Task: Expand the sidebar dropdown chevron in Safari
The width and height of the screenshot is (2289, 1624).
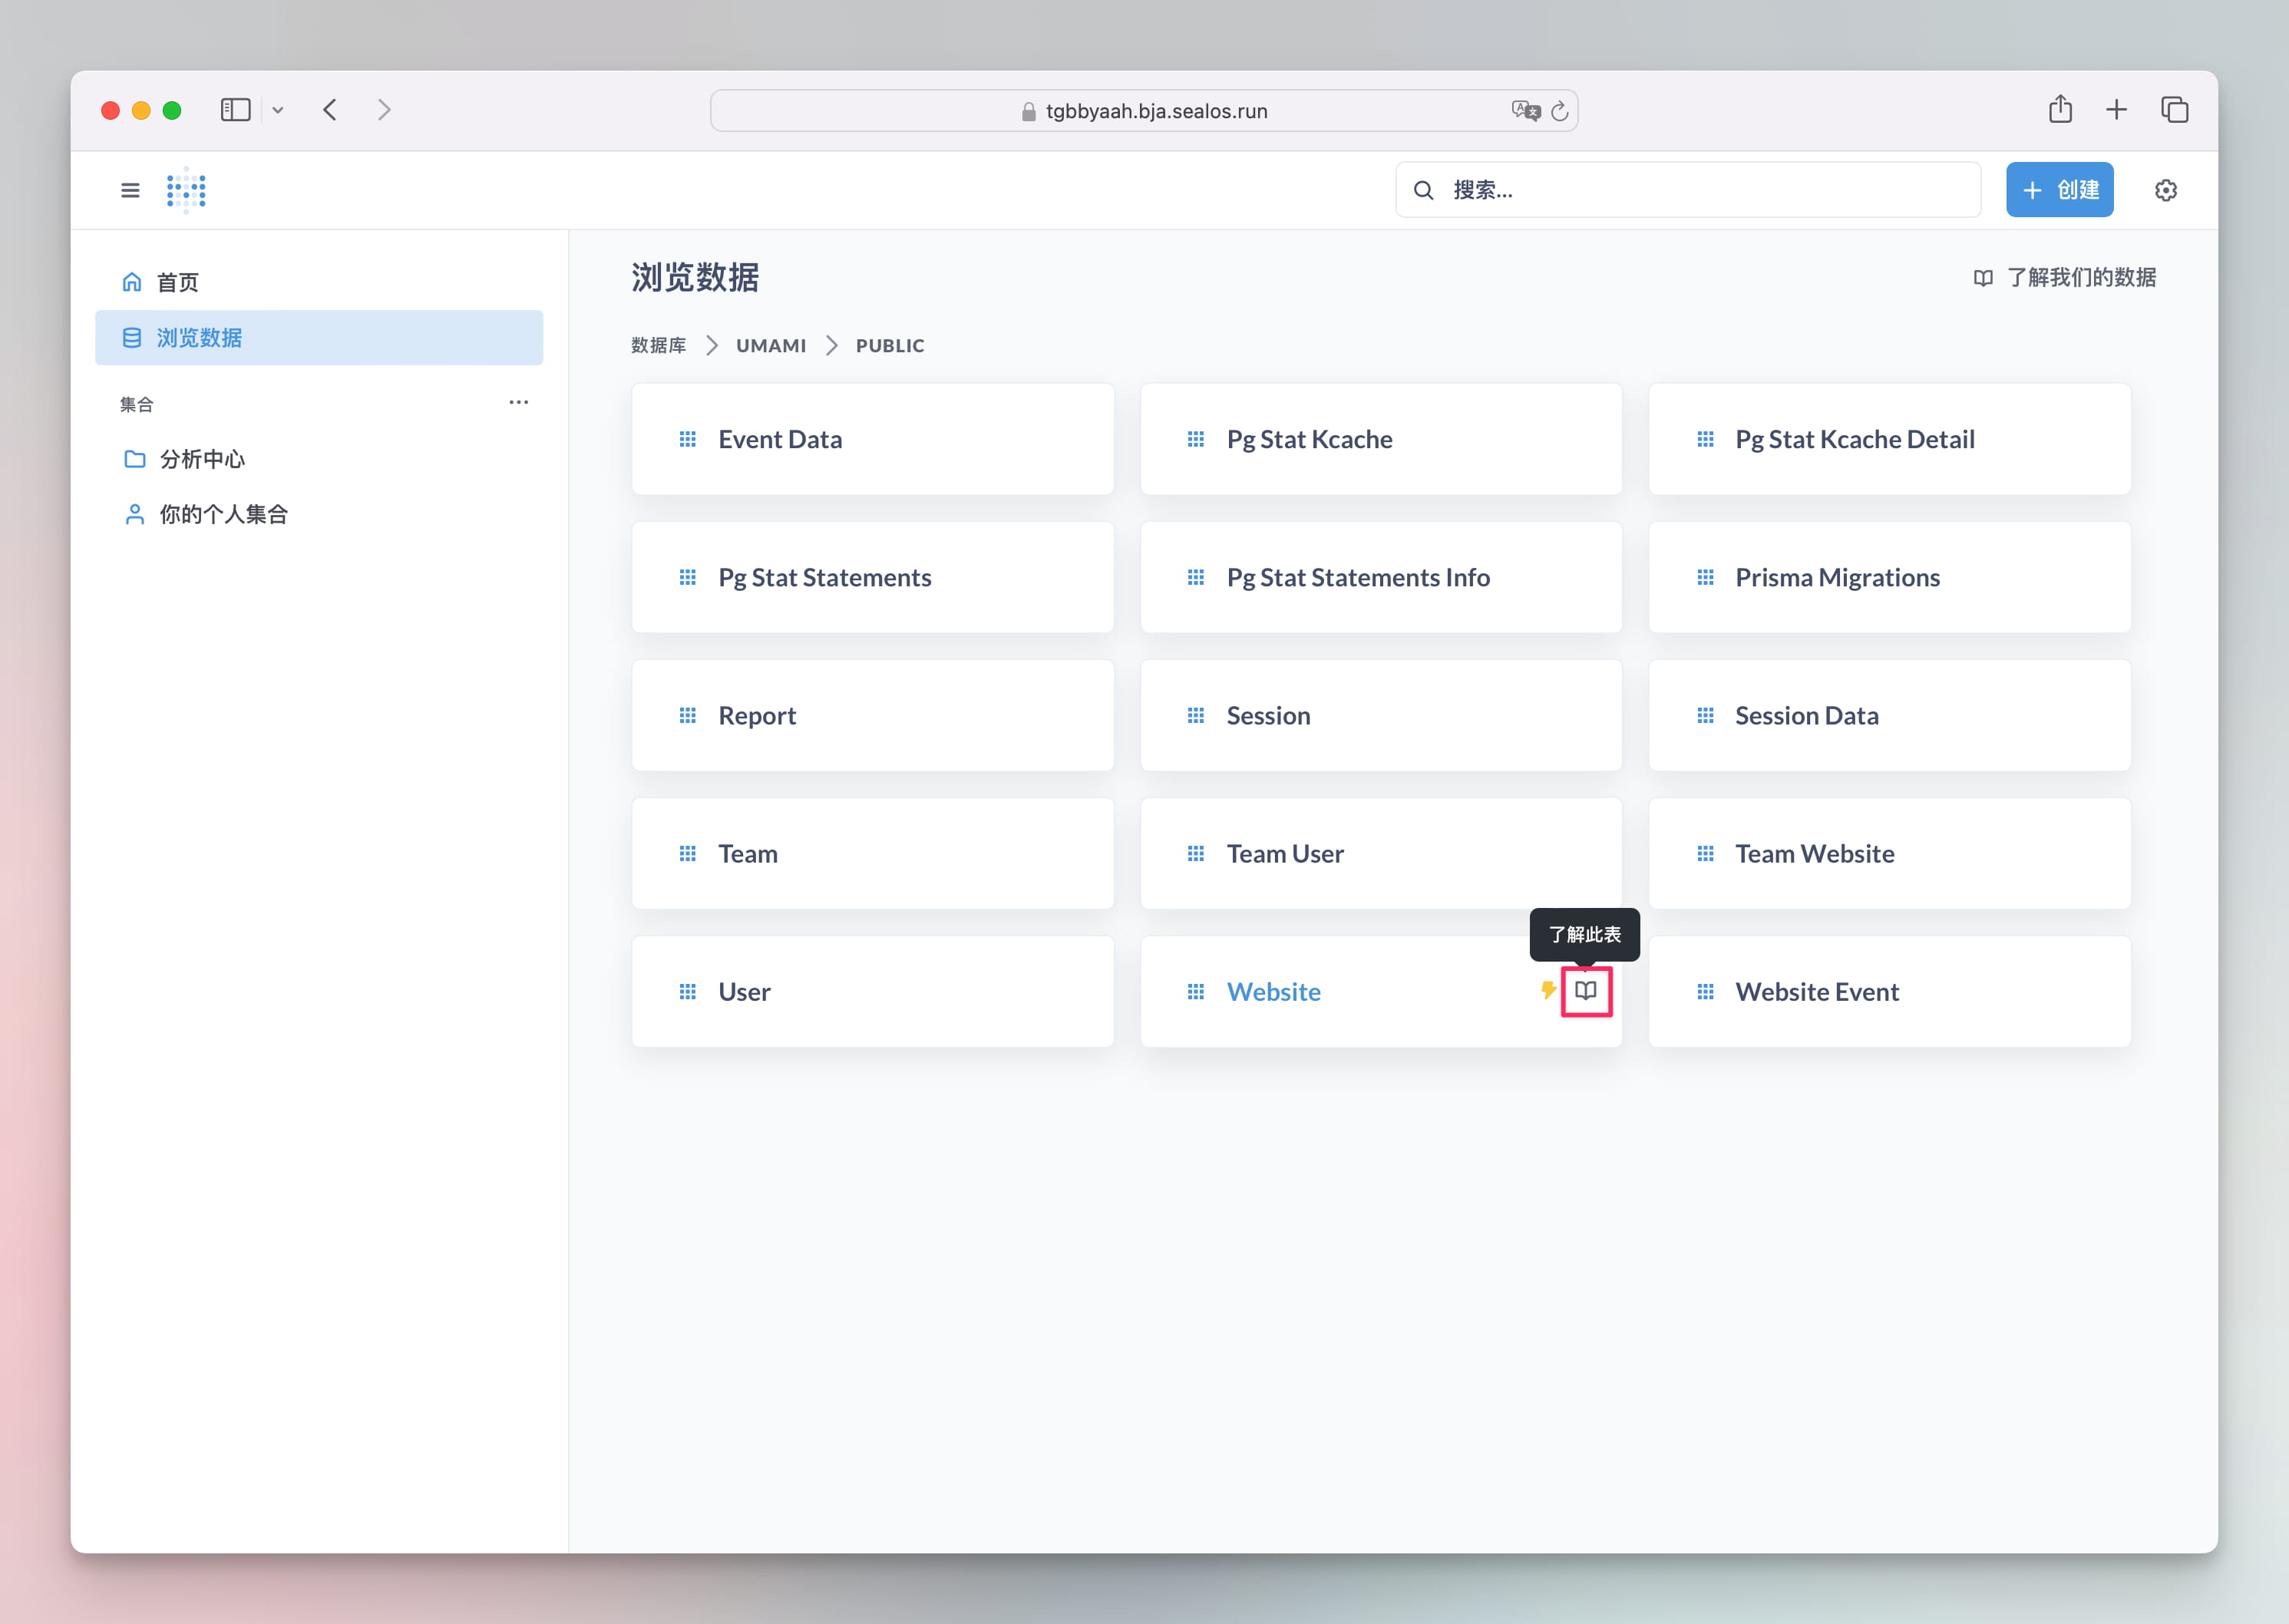Action: click(278, 111)
